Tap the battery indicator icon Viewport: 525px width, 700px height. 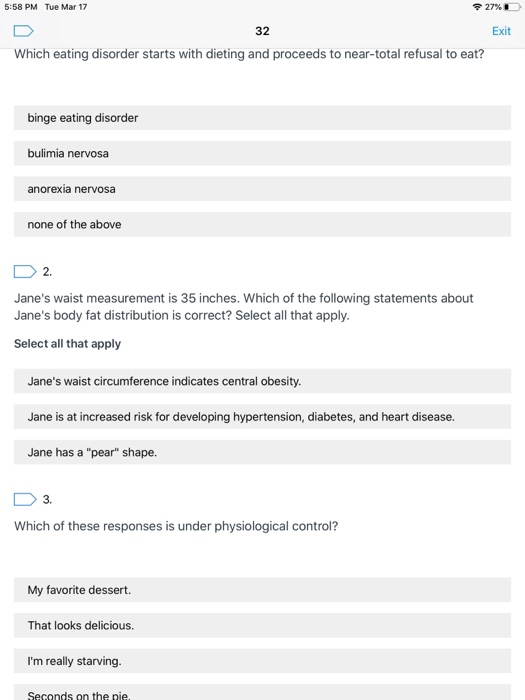tap(512, 7)
